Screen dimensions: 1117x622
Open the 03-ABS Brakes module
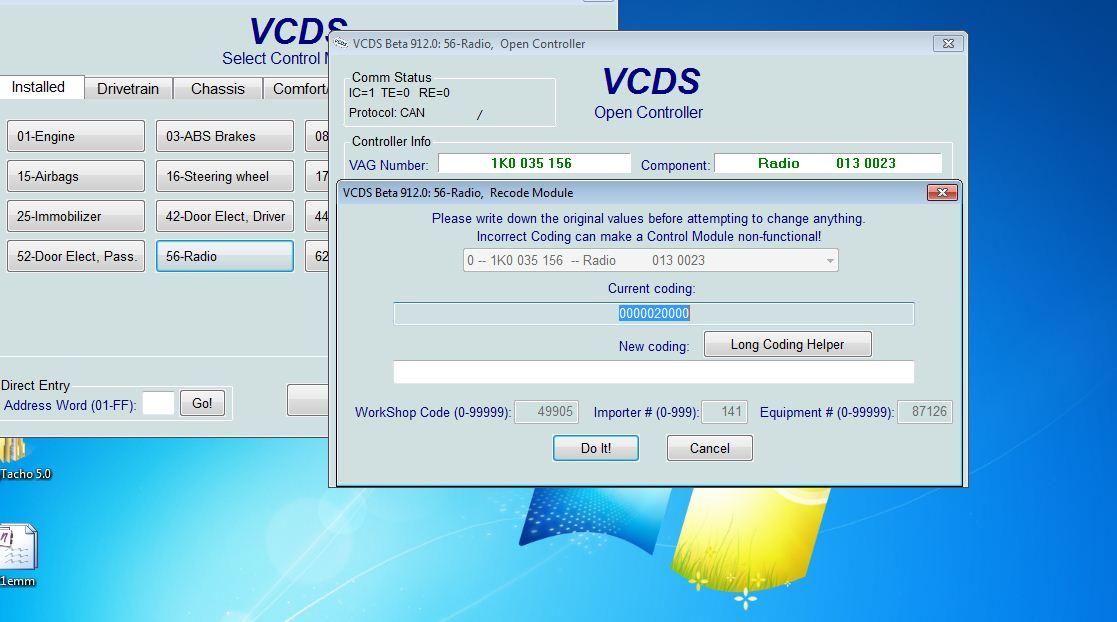[x=225, y=137]
